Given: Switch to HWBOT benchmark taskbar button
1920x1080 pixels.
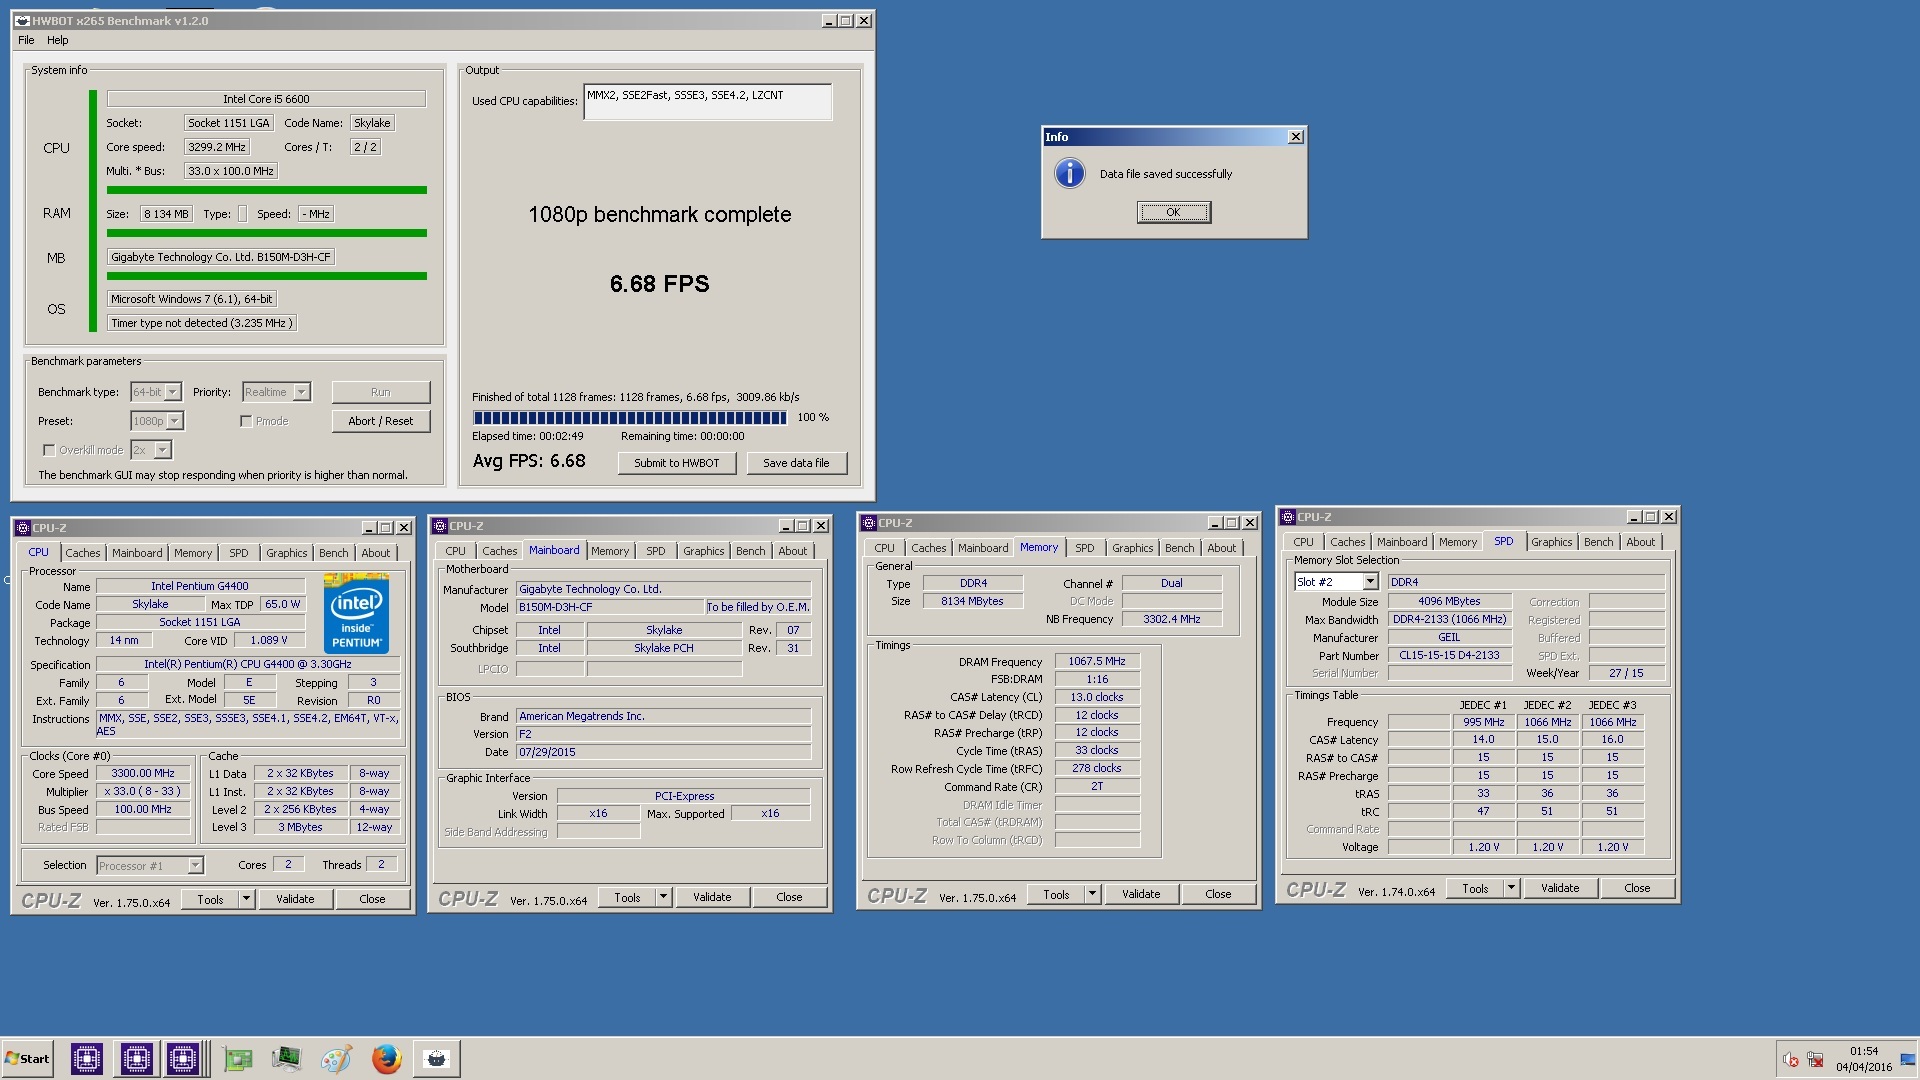Looking at the screenshot, I should click(x=436, y=1058).
